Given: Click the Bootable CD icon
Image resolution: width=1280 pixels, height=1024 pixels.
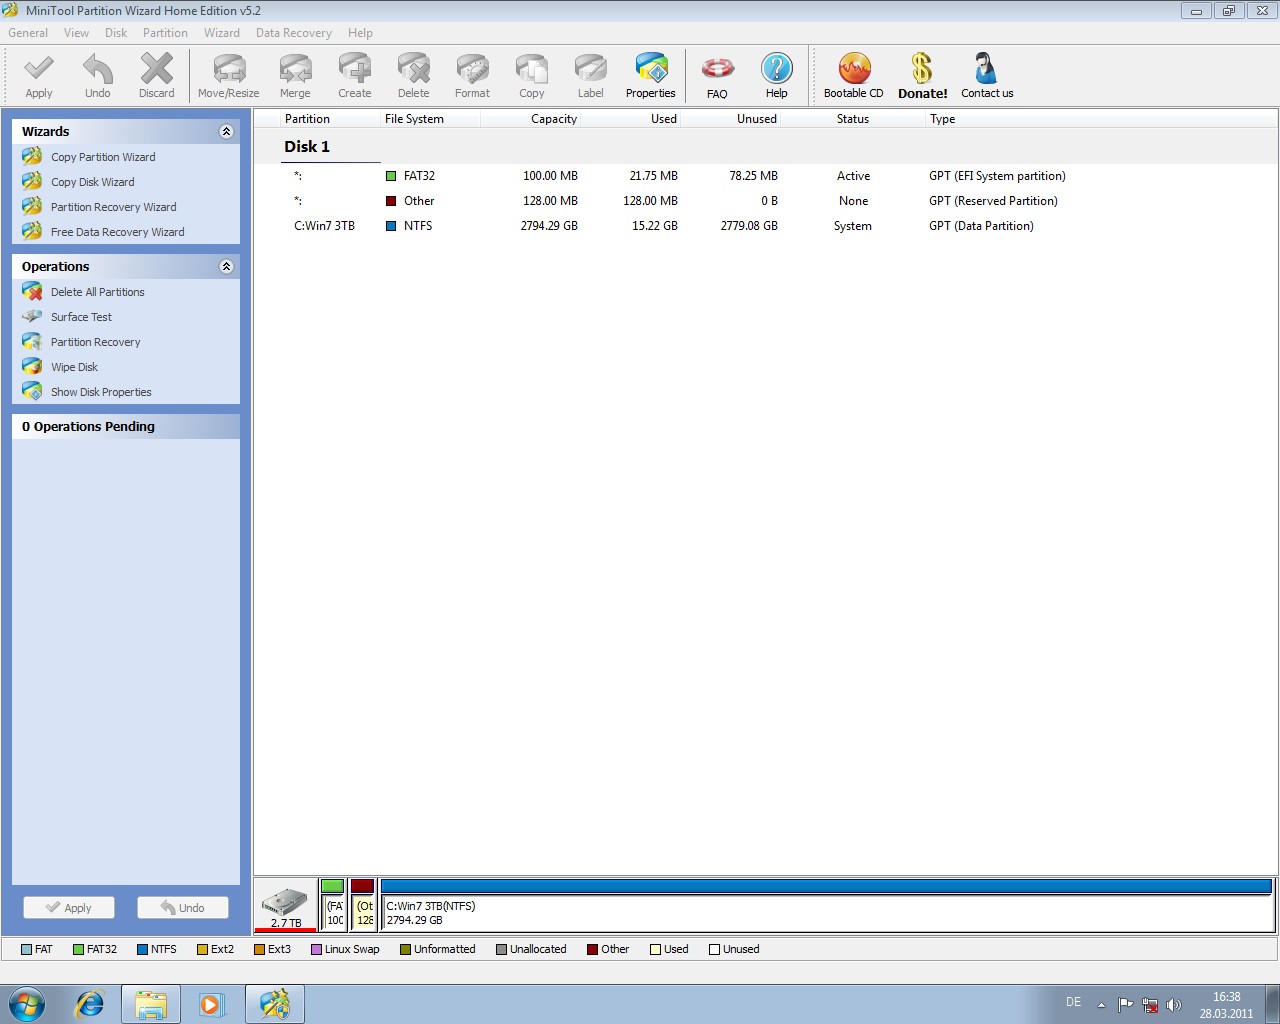Looking at the screenshot, I should coord(854,69).
